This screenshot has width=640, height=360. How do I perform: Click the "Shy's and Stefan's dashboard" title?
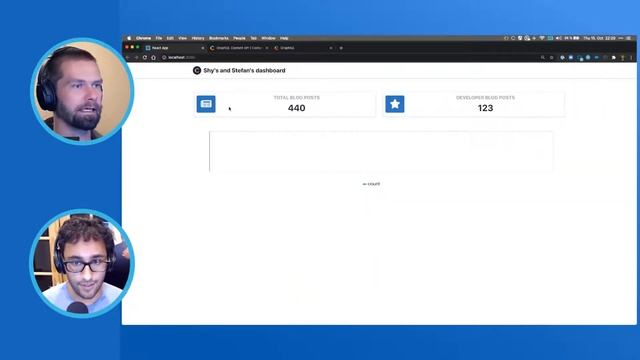[244, 70]
